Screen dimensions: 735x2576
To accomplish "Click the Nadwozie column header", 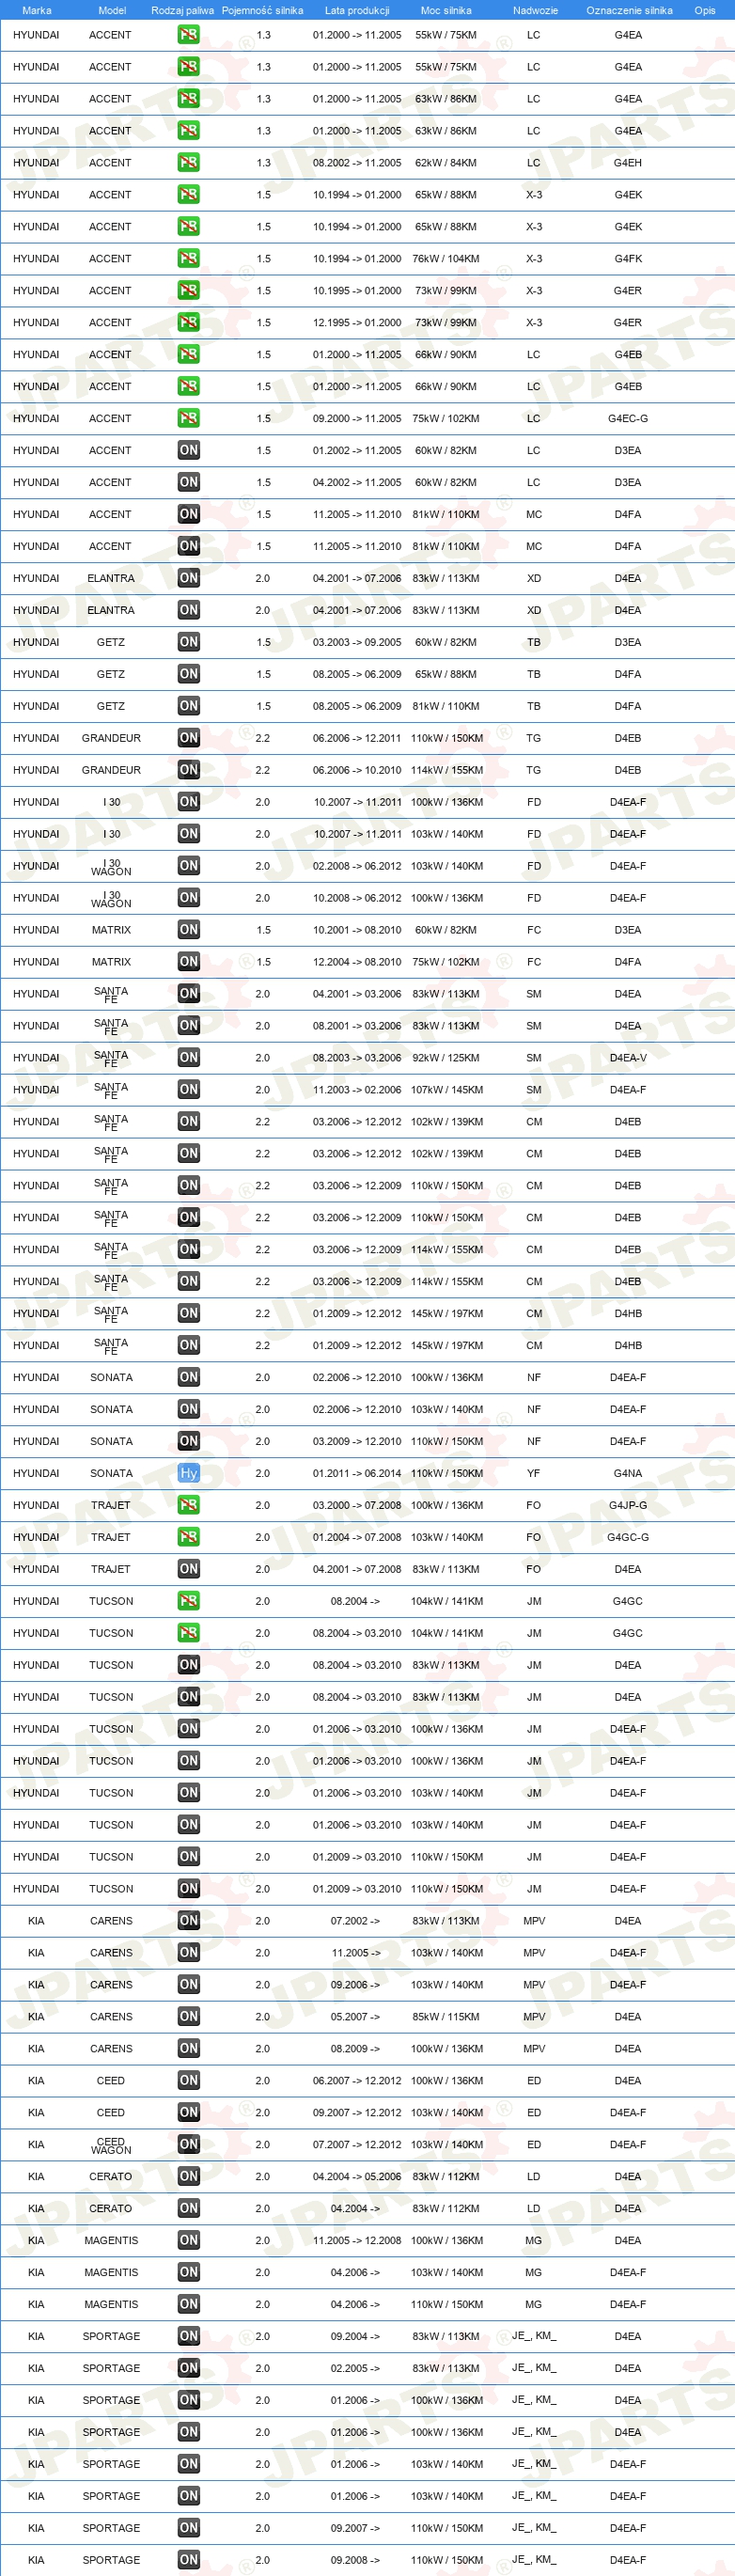I will [535, 10].
